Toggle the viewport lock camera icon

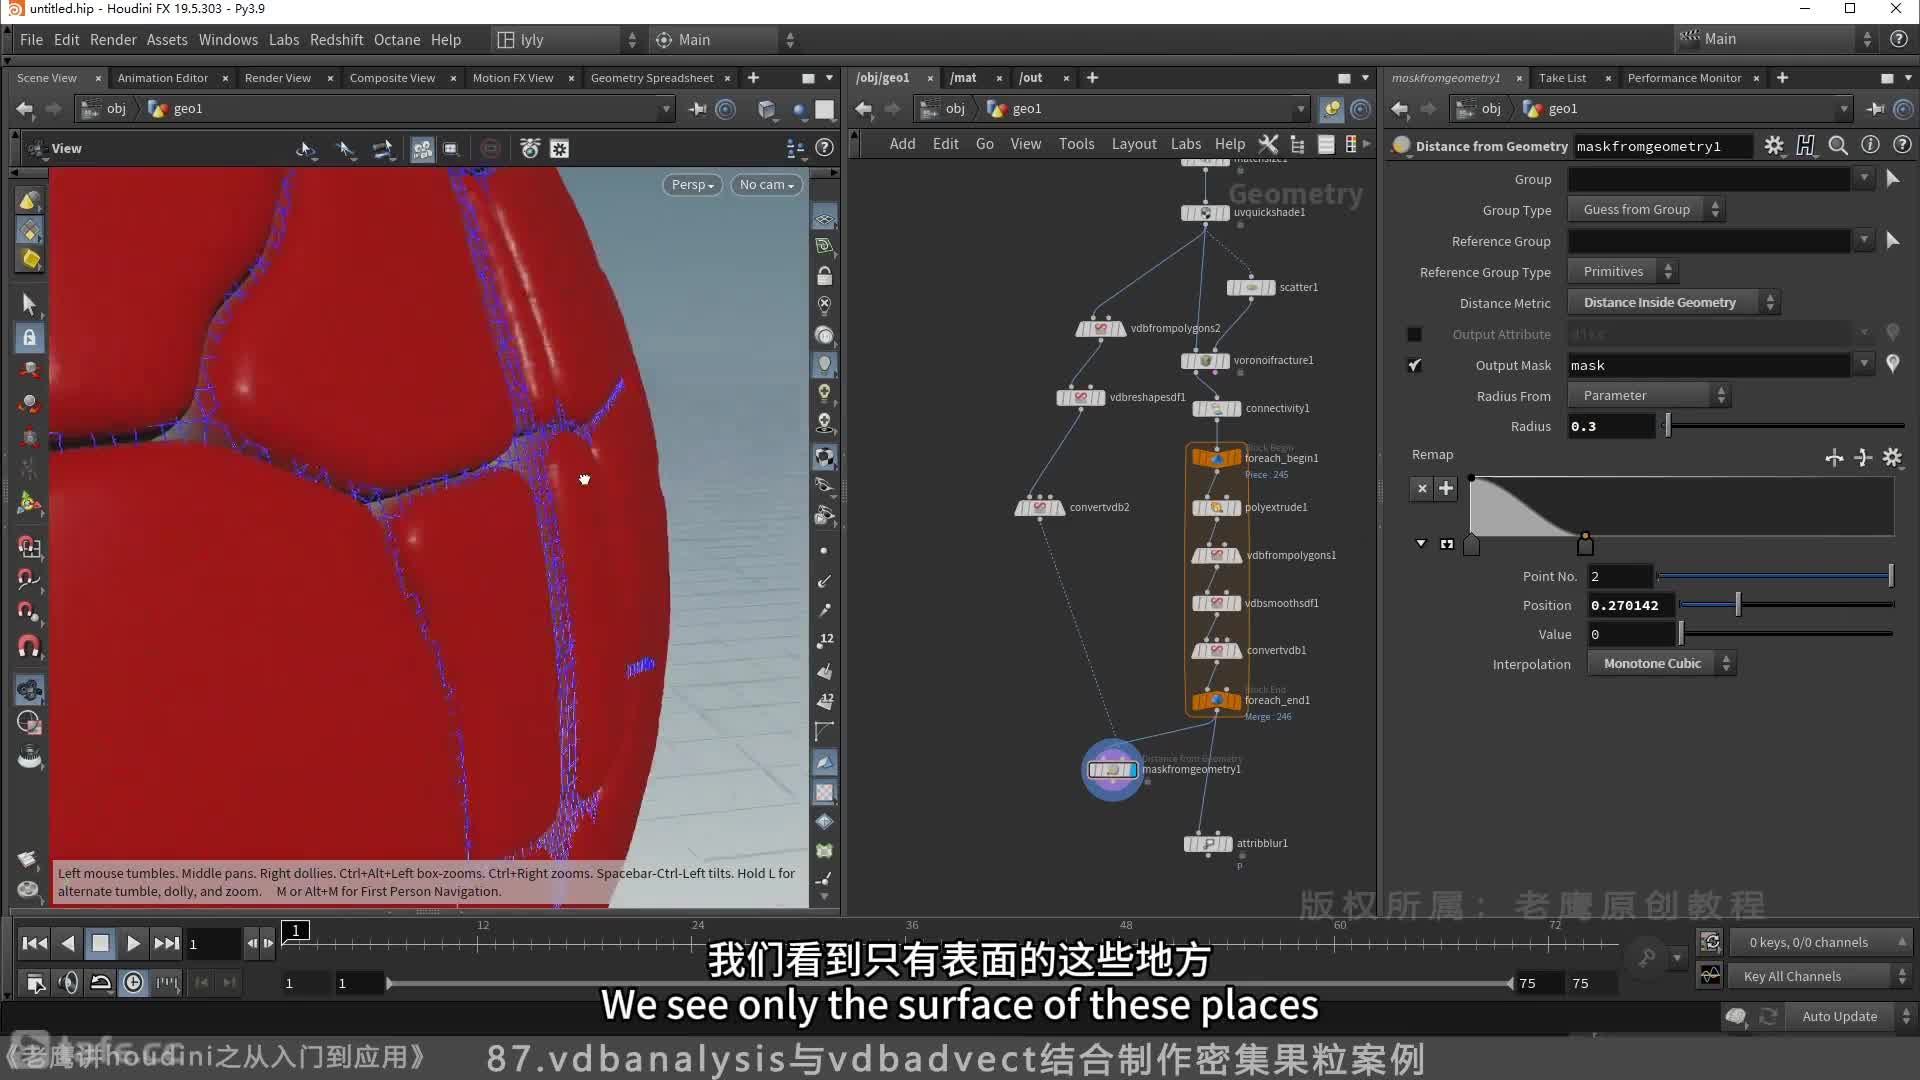(824, 276)
